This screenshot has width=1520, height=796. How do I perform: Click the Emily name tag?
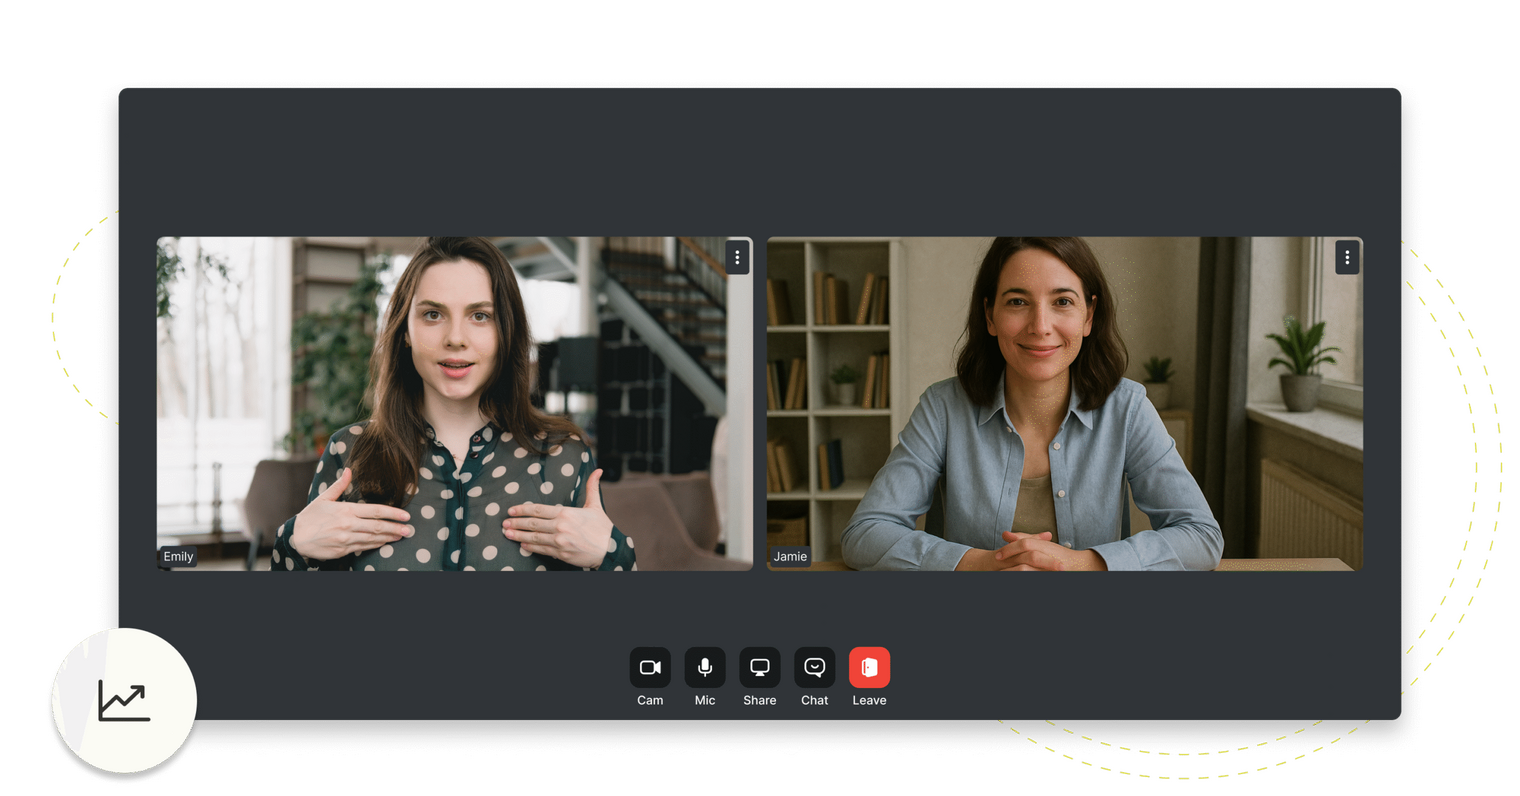(x=178, y=557)
